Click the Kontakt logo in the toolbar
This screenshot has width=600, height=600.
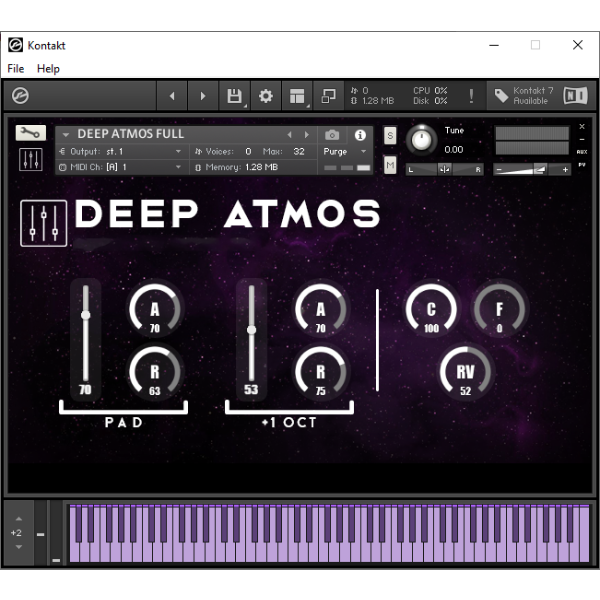coord(20,95)
